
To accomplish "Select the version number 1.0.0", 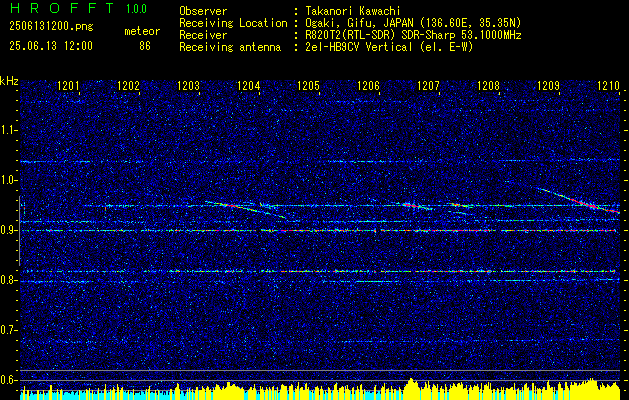I will point(136,9).
